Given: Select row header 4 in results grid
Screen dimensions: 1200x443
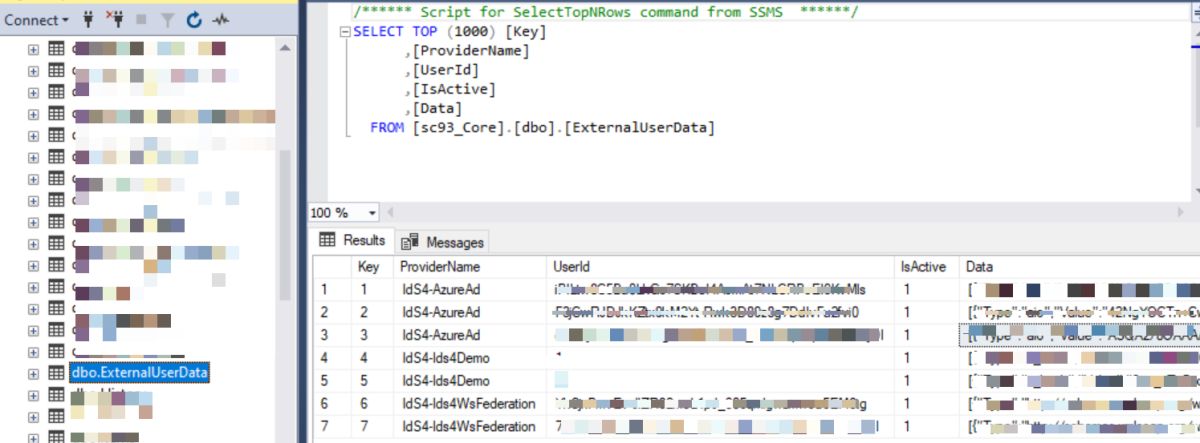Looking at the screenshot, I should pos(332,358).
